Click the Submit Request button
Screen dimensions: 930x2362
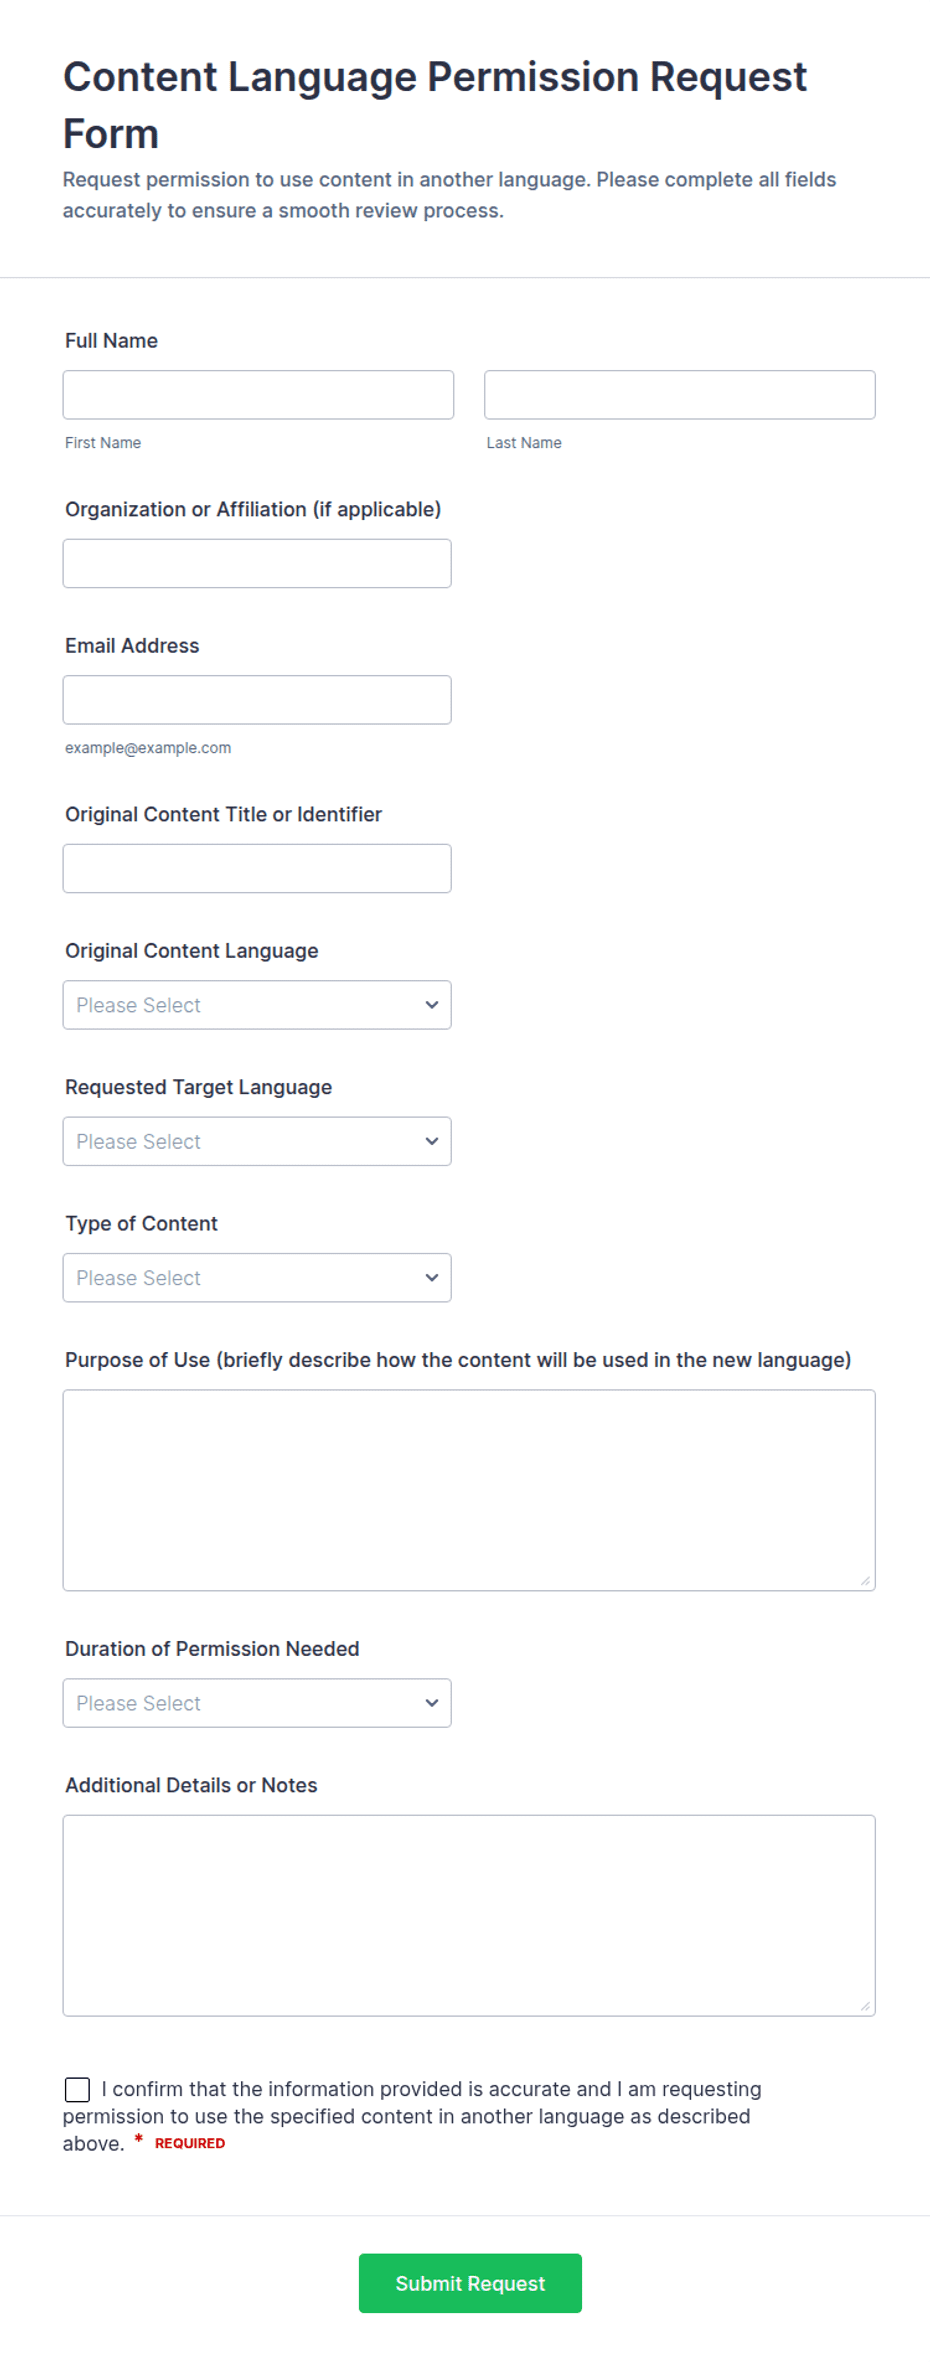(x=470, y=2283)
